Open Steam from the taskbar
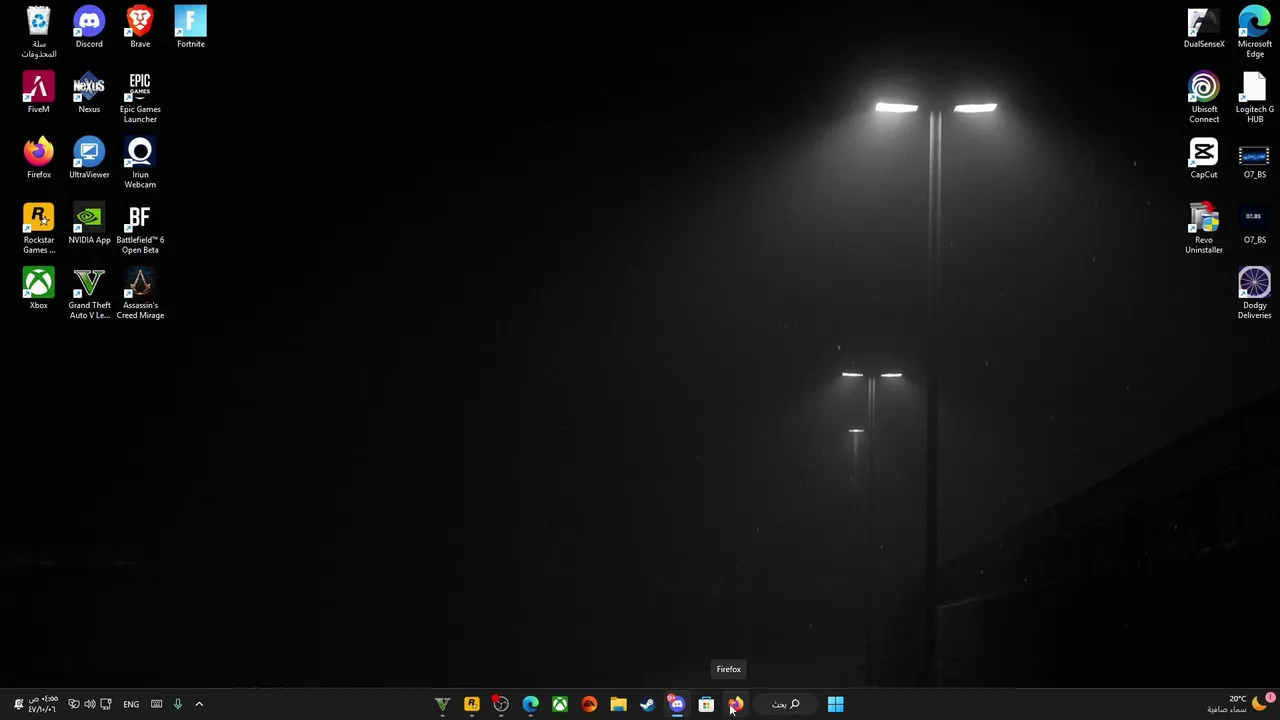The height and width of the screenshot is (720, 1280). pos(647,704)
